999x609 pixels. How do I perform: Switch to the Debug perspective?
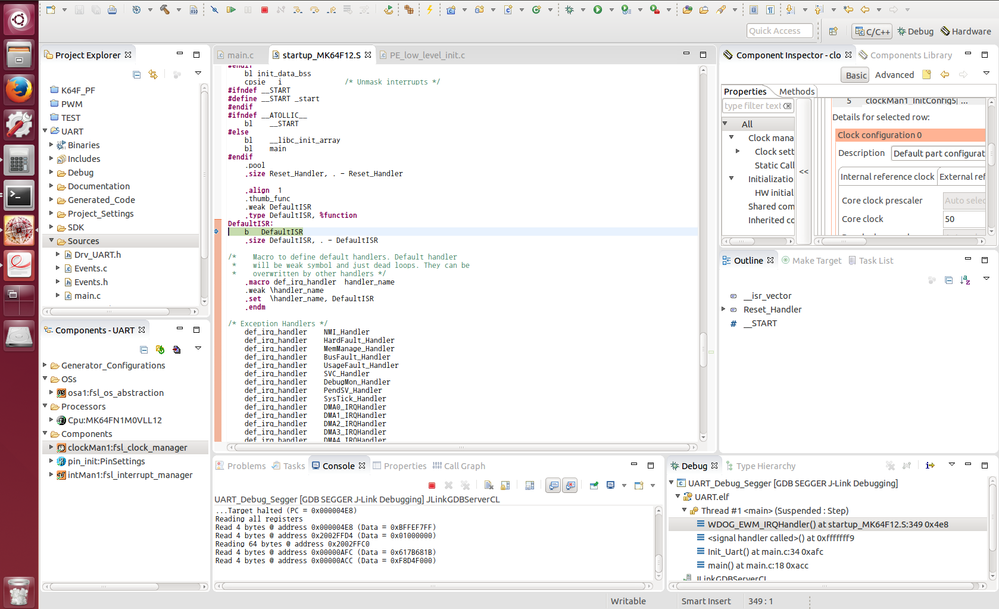tap(914, 31)
